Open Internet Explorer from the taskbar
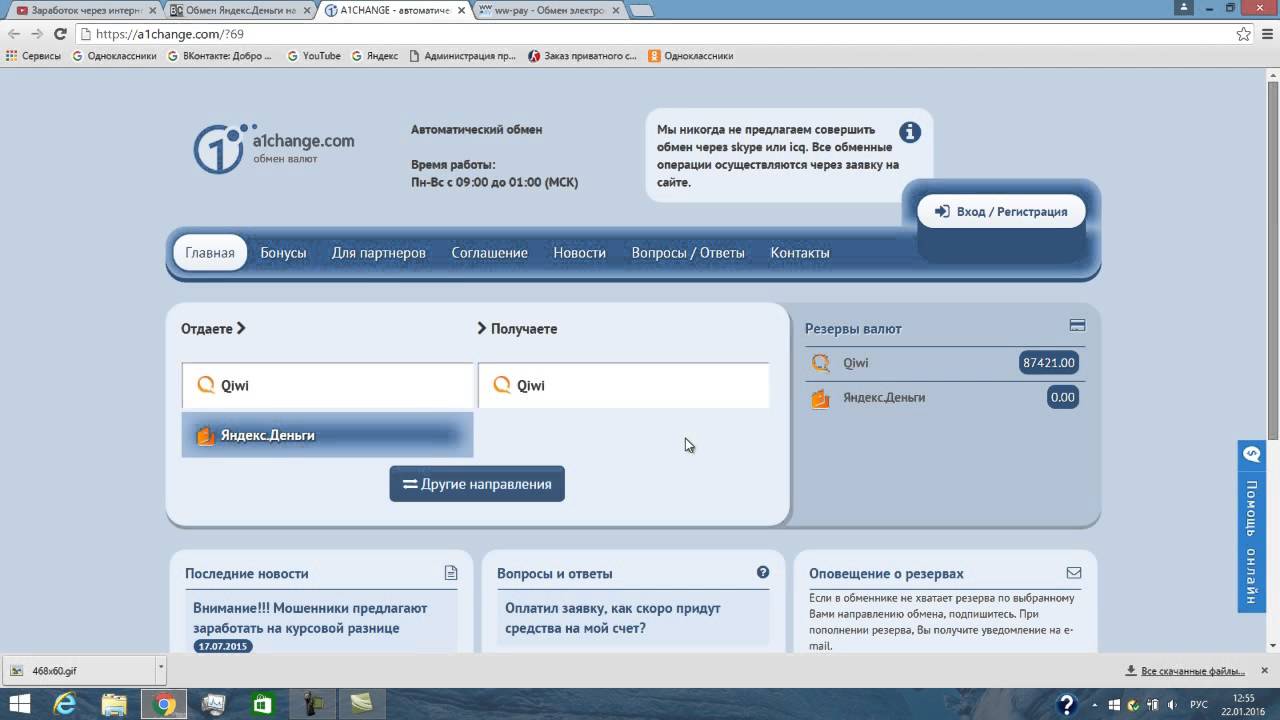Screen dimensions: 1280x720 tap(65, 704)
